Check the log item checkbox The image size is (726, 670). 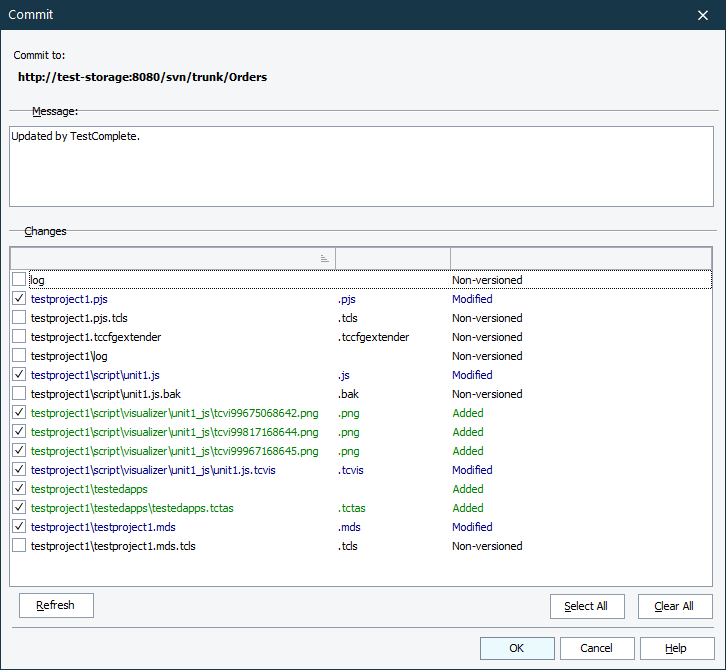(19, 280)
